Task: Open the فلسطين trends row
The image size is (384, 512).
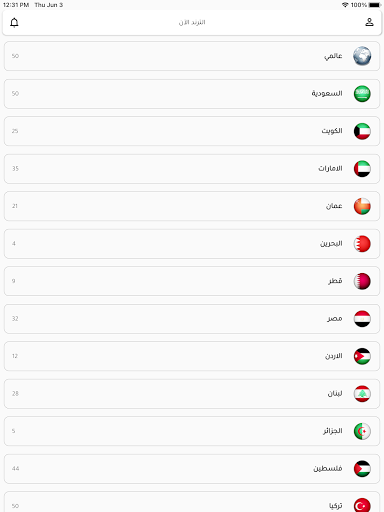Action: (192, 469)
